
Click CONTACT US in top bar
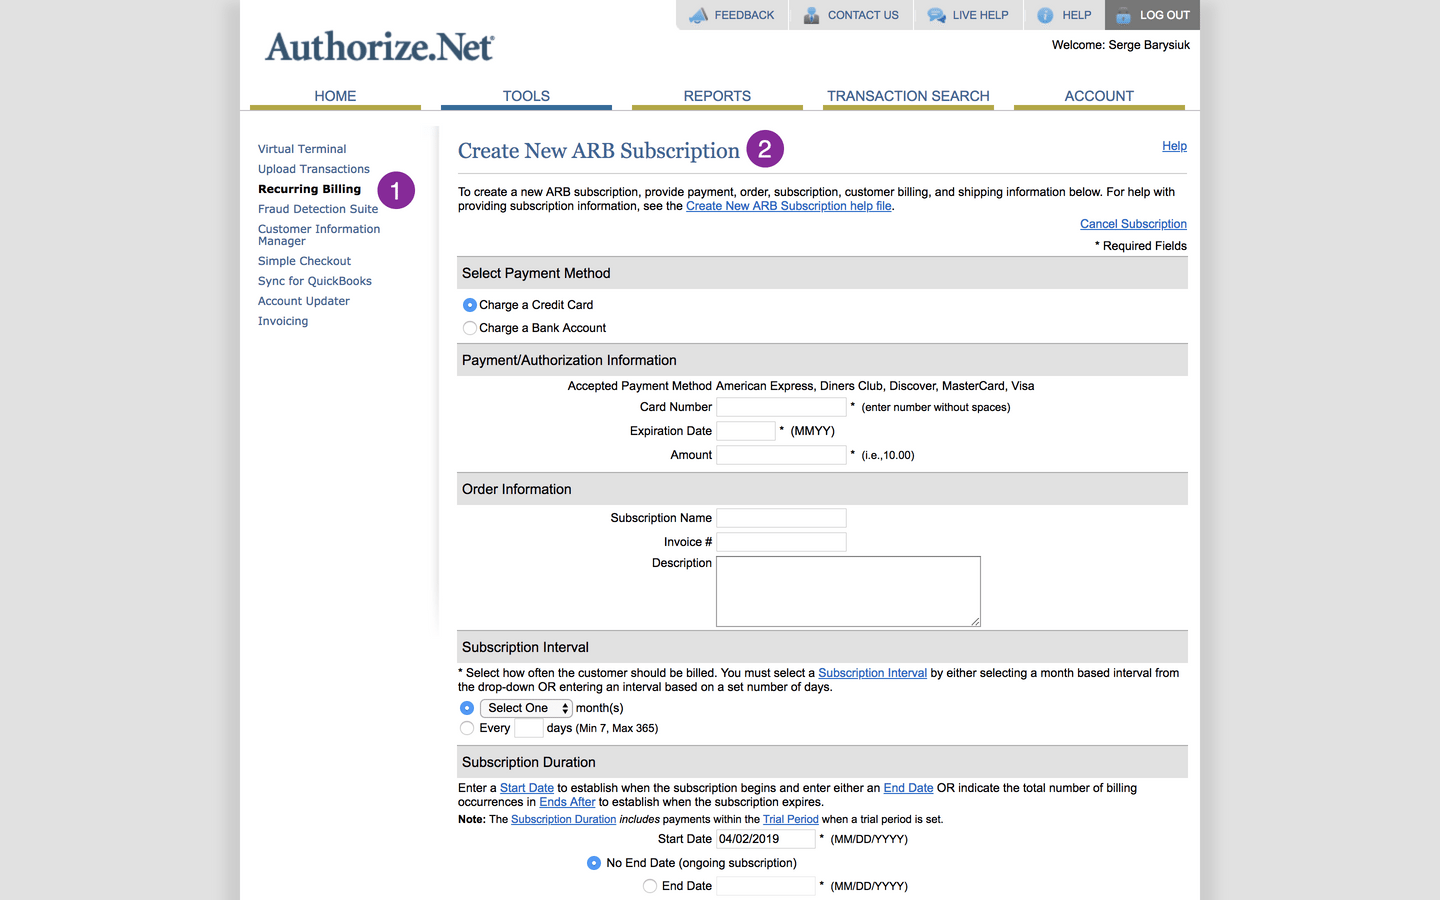pyautogui.click(x=863, y=15)
